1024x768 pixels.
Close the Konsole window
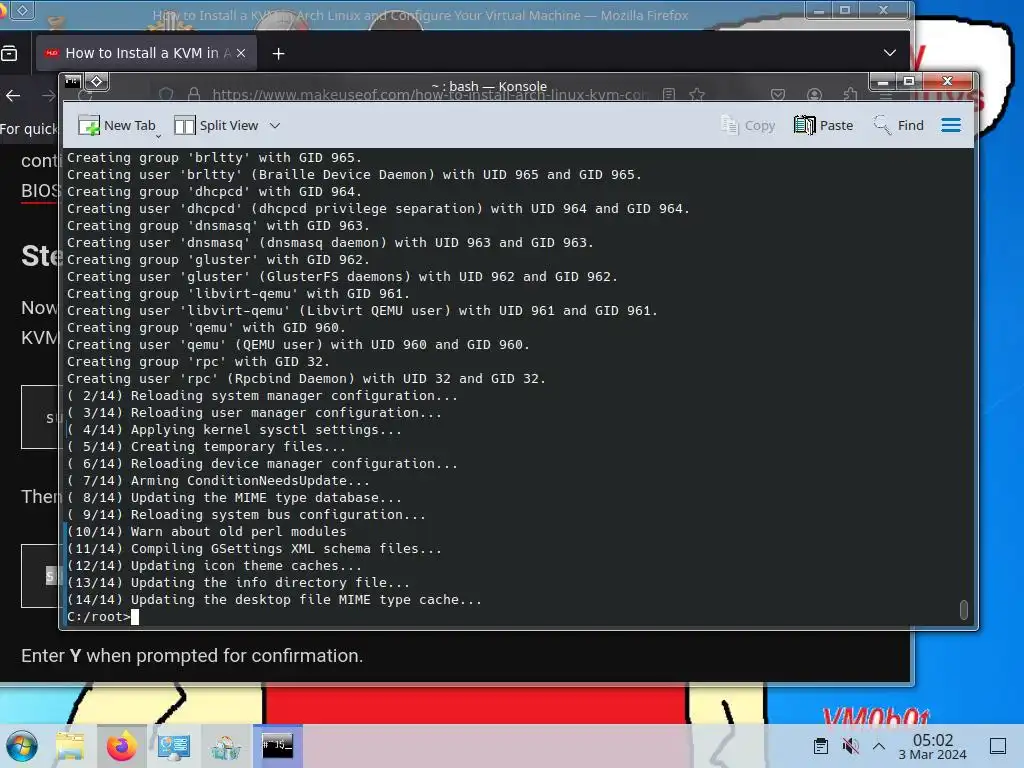pos(948,82)
